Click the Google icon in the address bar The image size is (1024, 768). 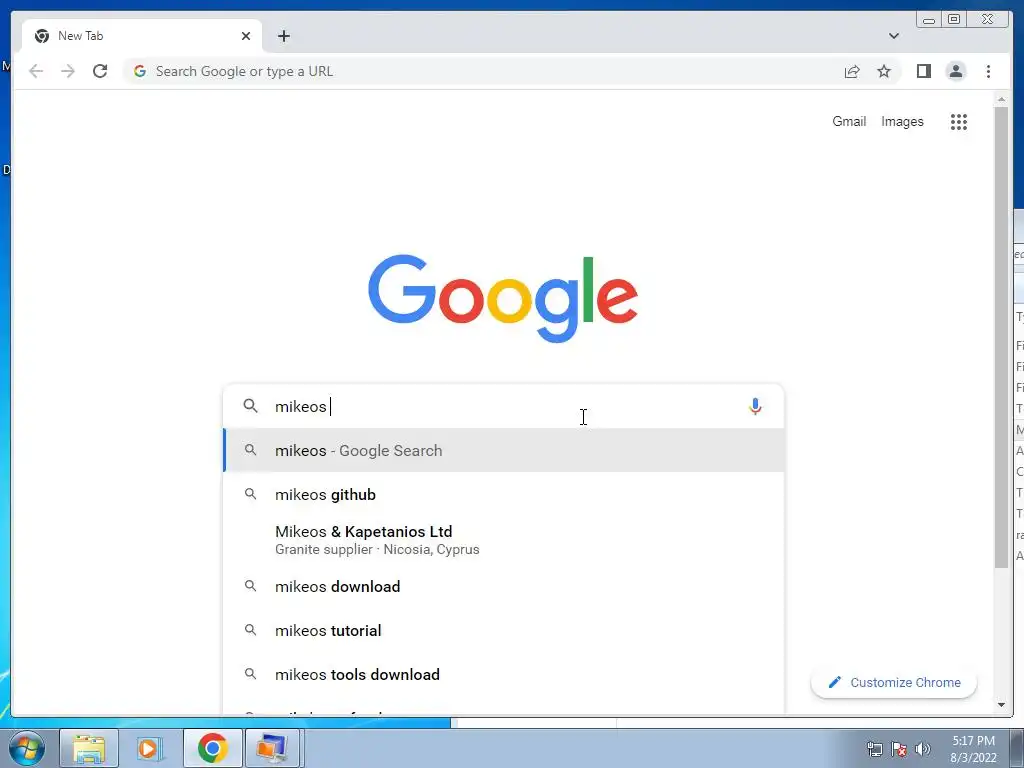pyautogui.click(x=139, y=71)
